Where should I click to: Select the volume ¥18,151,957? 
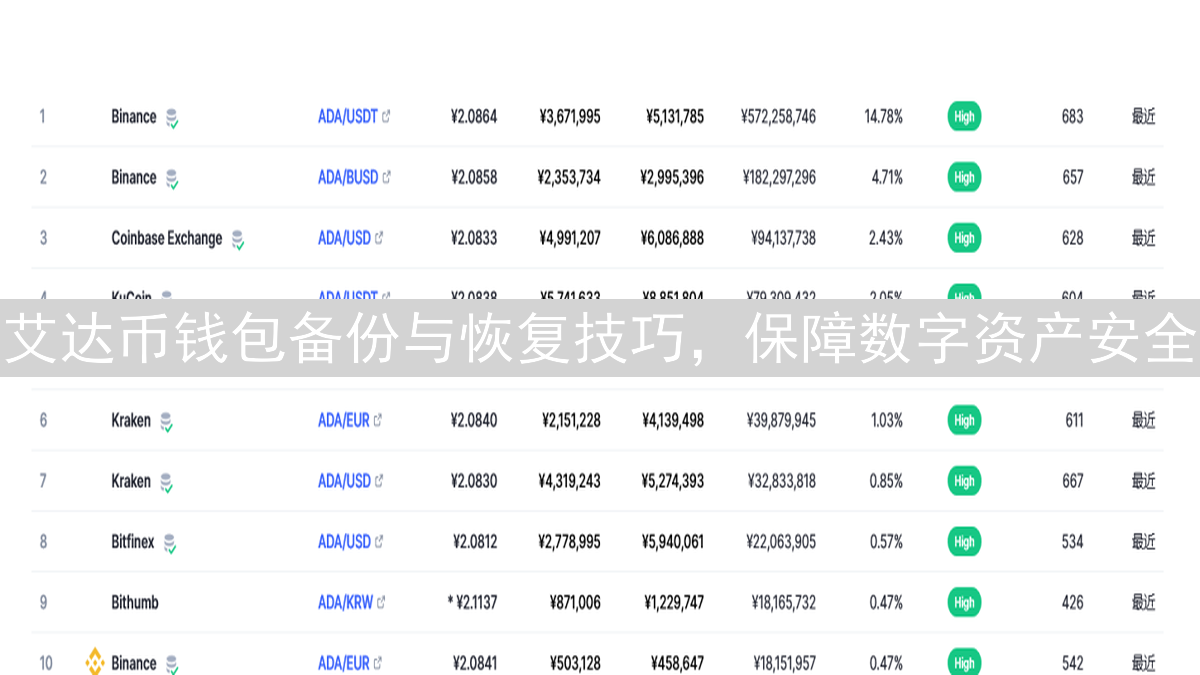[x=785, y=663]
